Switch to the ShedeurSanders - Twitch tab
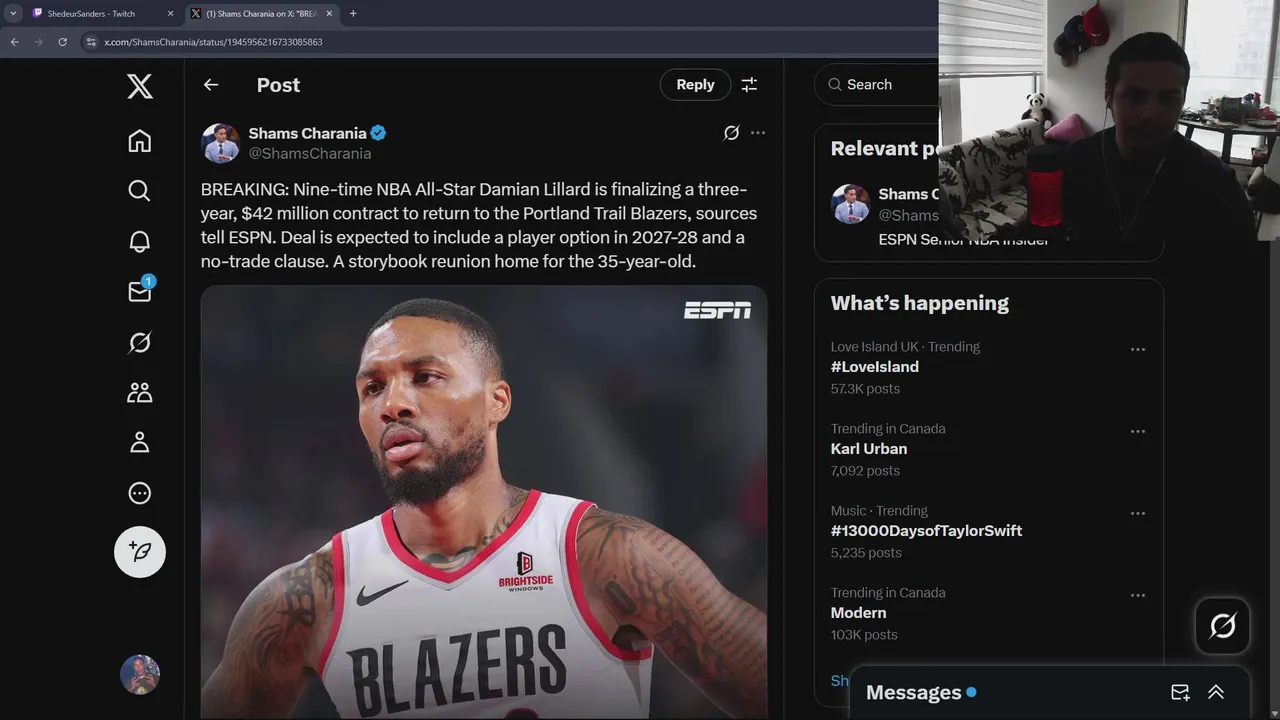 (90, 14)
